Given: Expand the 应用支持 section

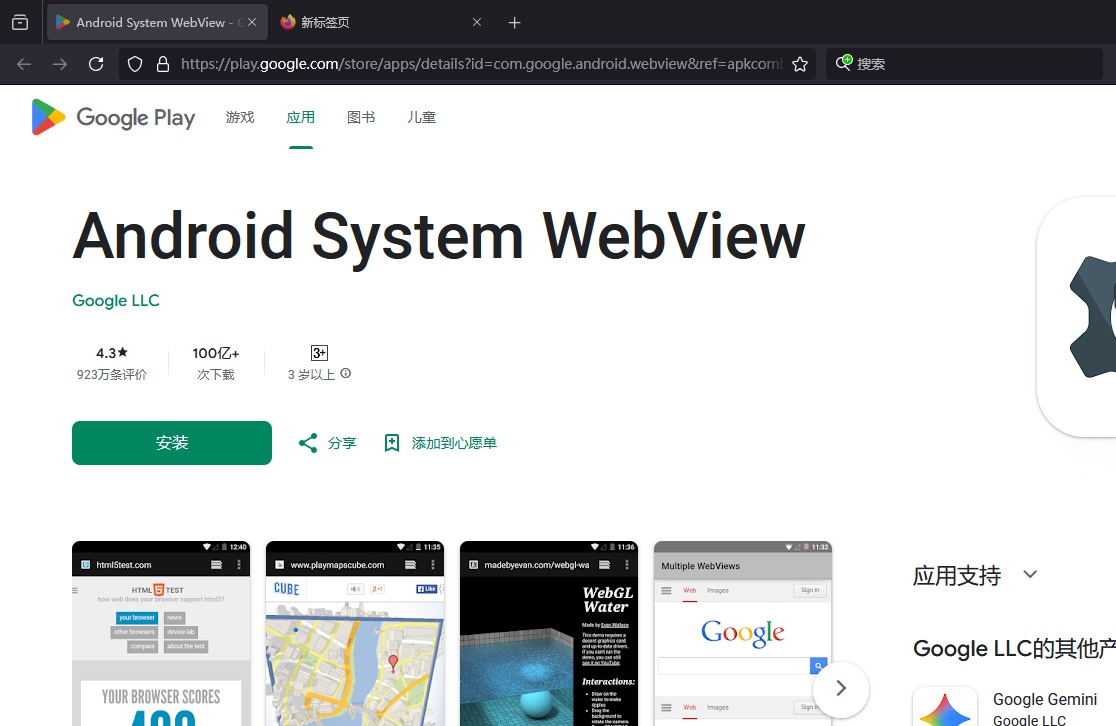Looking at the screenshot, I should pos(1031,574).
